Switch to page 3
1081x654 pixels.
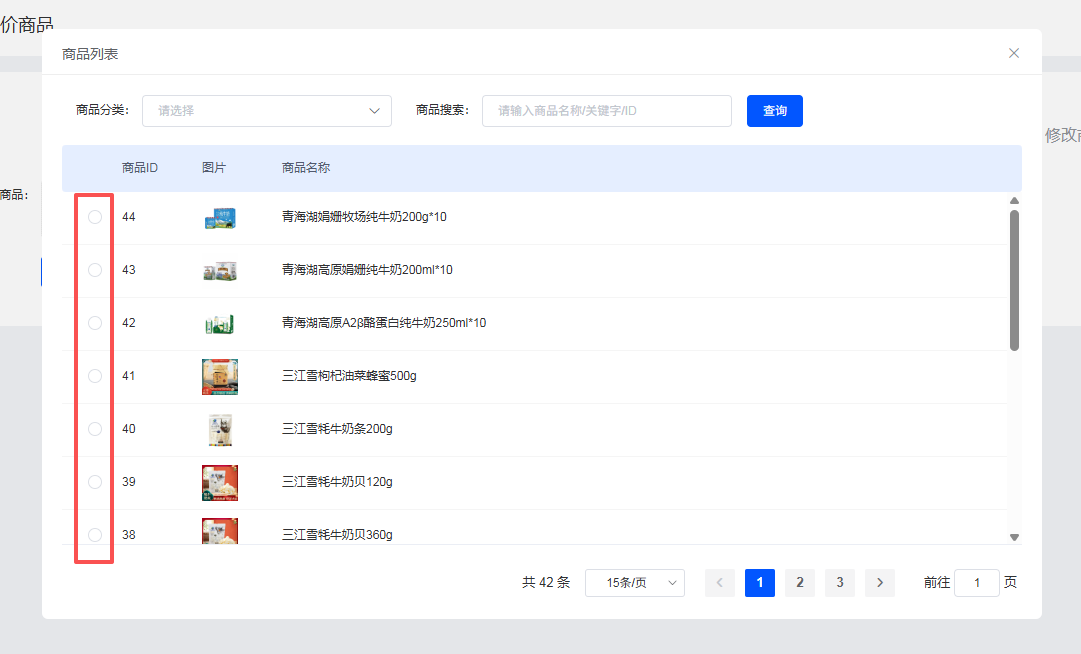coord(840,582)
